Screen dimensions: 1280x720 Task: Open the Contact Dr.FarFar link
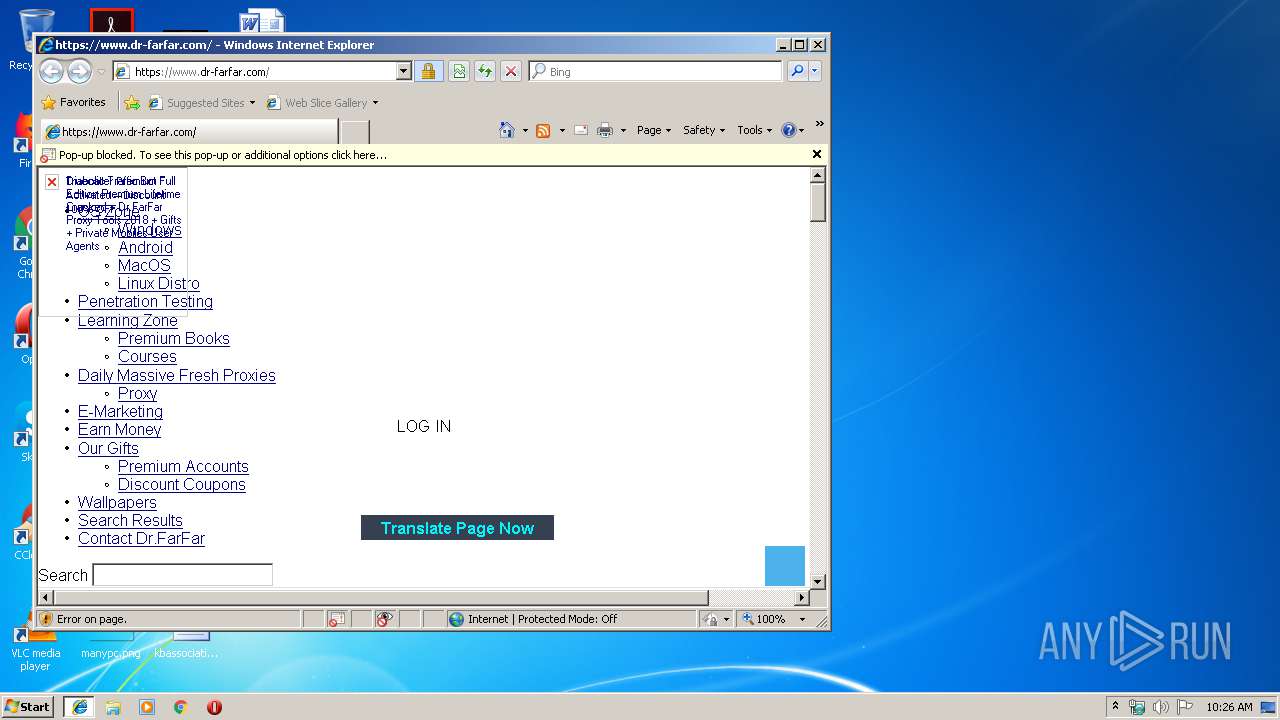tap(141, 539)
